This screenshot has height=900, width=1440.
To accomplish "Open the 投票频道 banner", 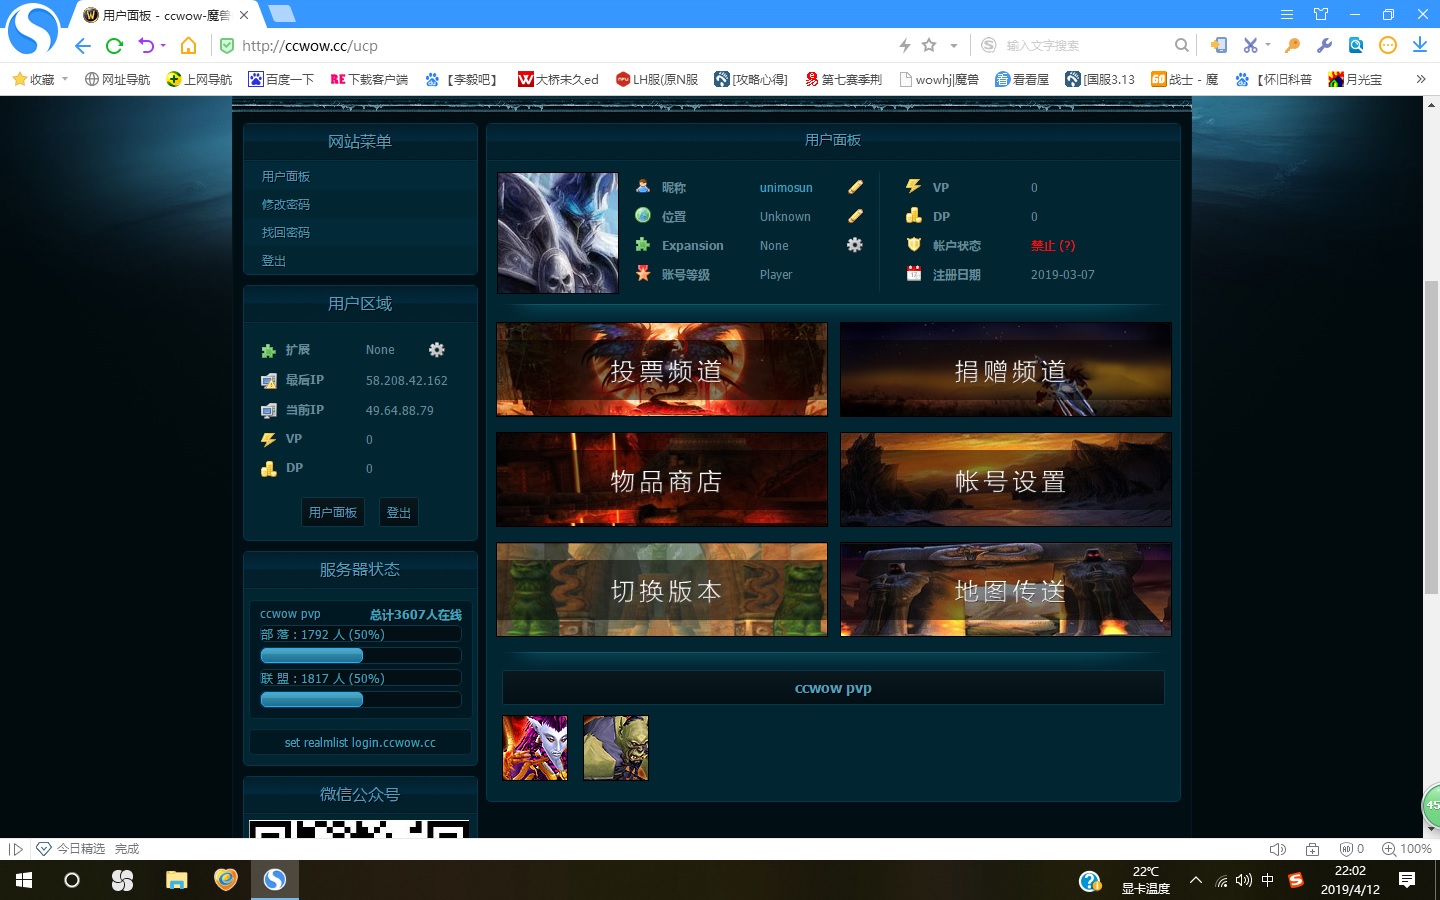I will point(662,370).
